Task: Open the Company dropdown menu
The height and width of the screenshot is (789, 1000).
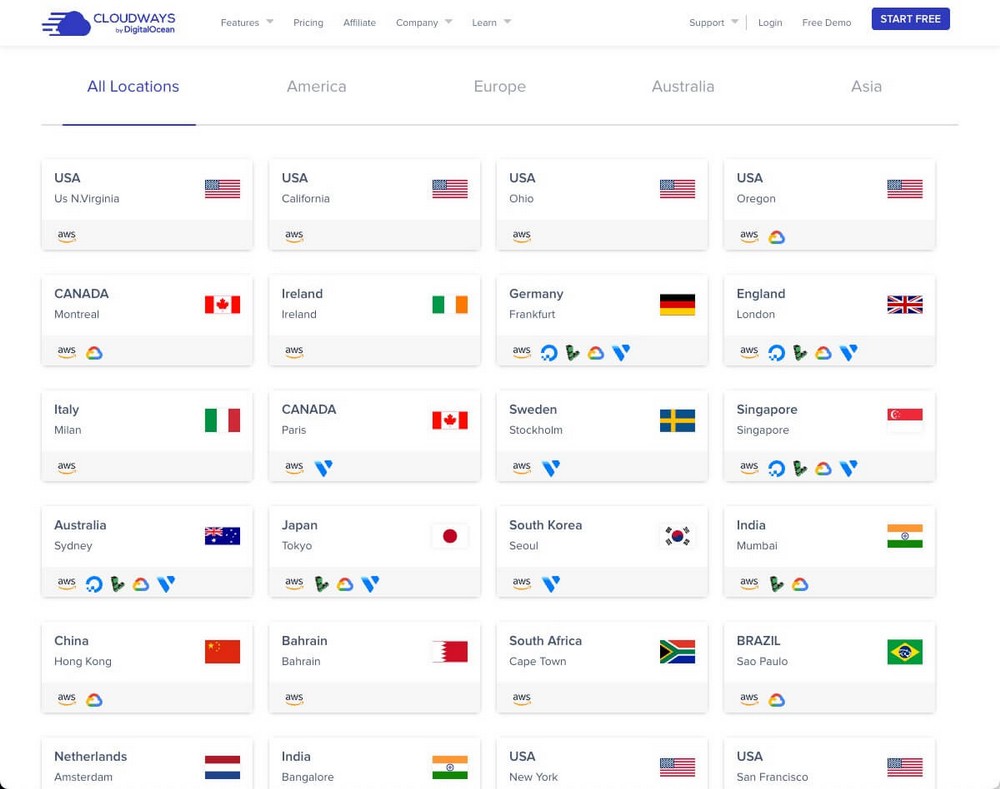Action: pos(424,22)
